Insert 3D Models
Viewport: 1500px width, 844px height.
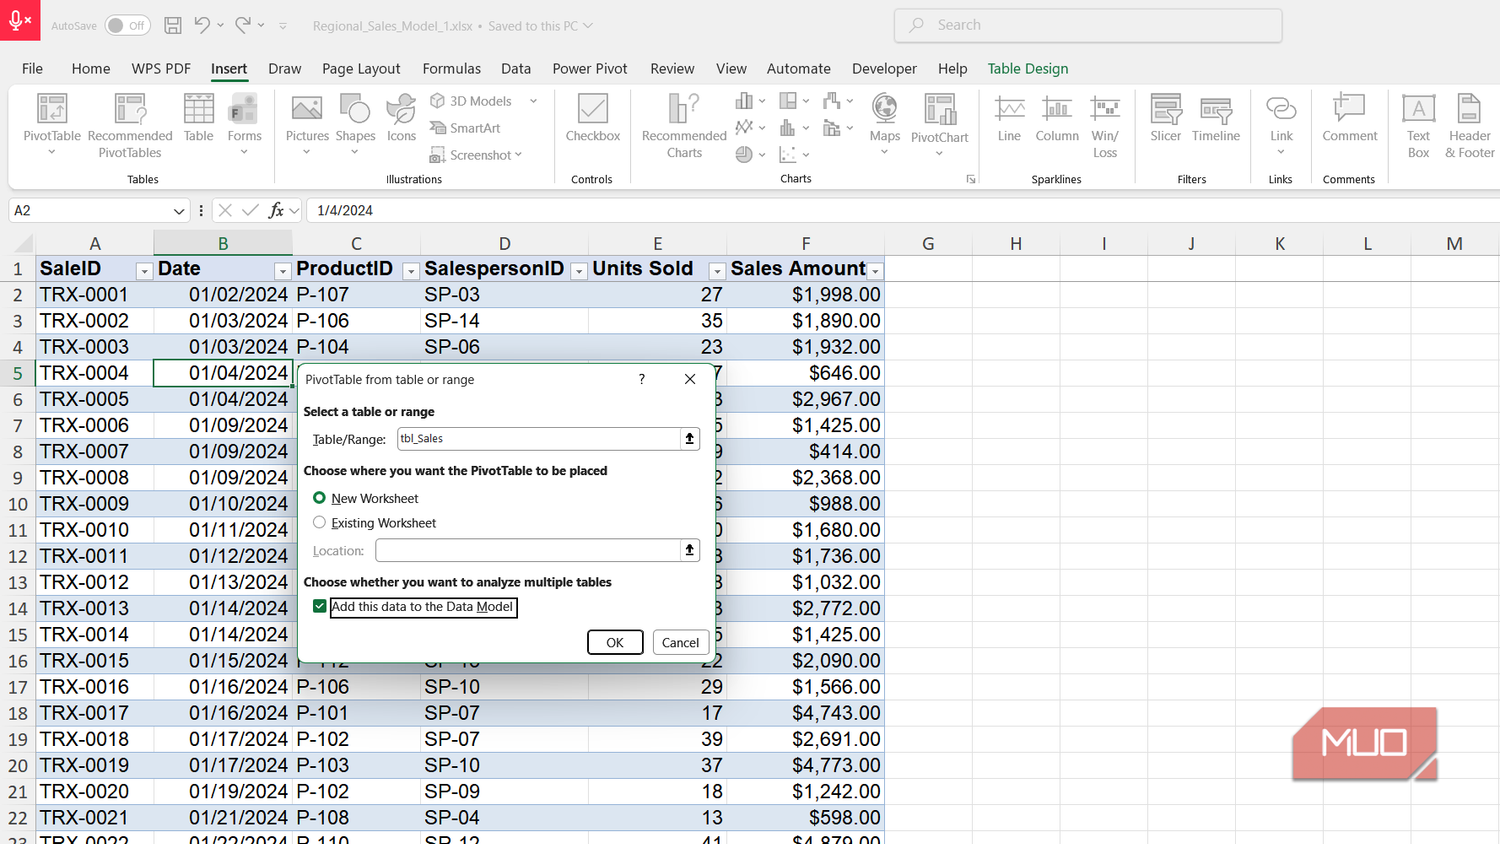(x=472, y=101)
